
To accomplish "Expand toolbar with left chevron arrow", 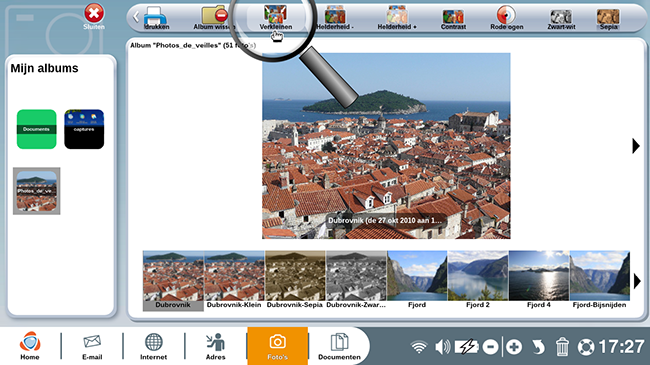I will tap(136, 17).
